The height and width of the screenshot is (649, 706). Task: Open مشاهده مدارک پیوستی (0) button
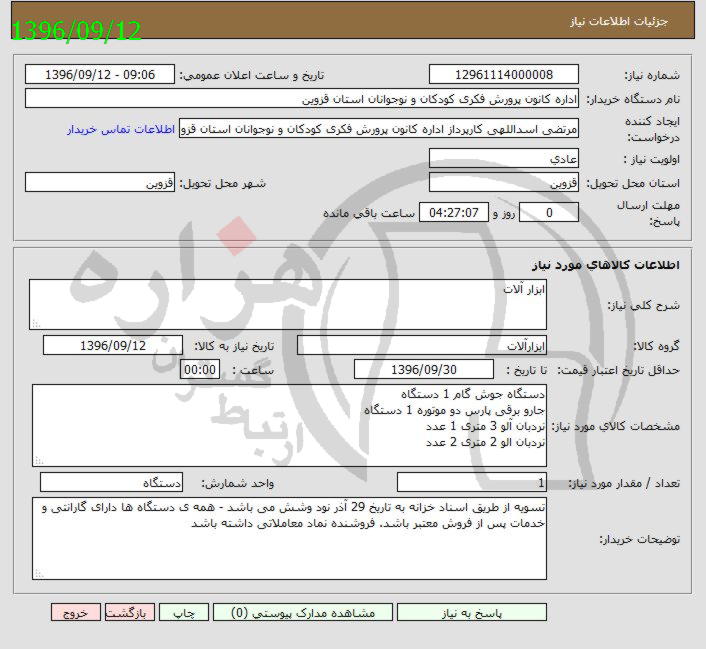click(303, 613)
